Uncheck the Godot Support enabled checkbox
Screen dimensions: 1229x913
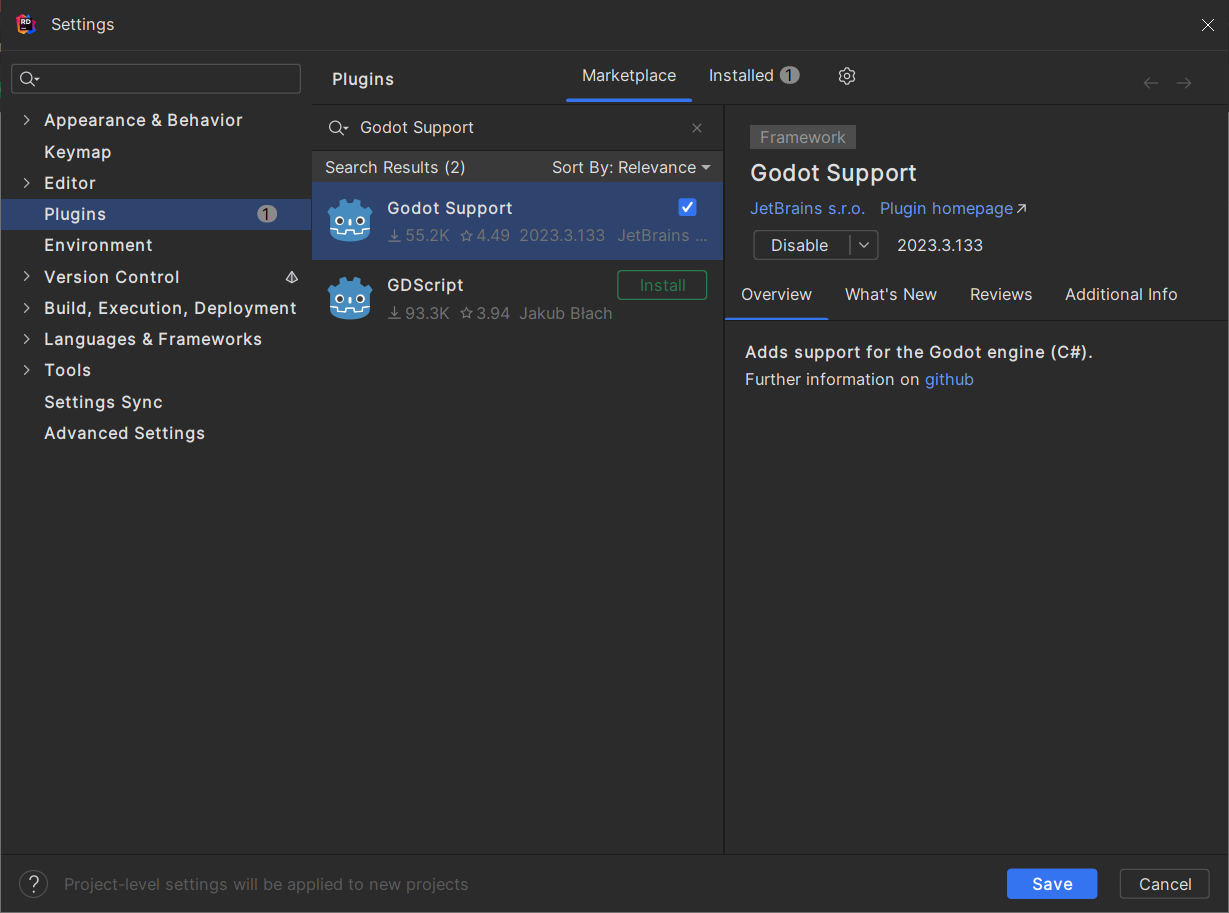[687, 207]
